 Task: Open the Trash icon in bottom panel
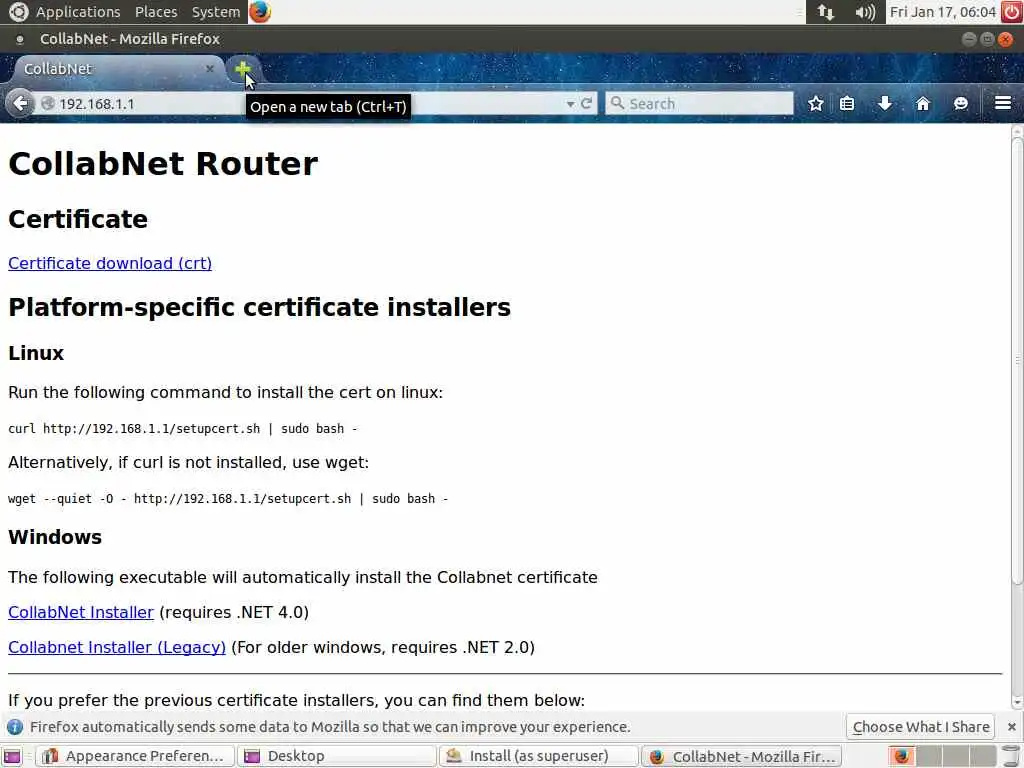click(x=1010, y=756)
